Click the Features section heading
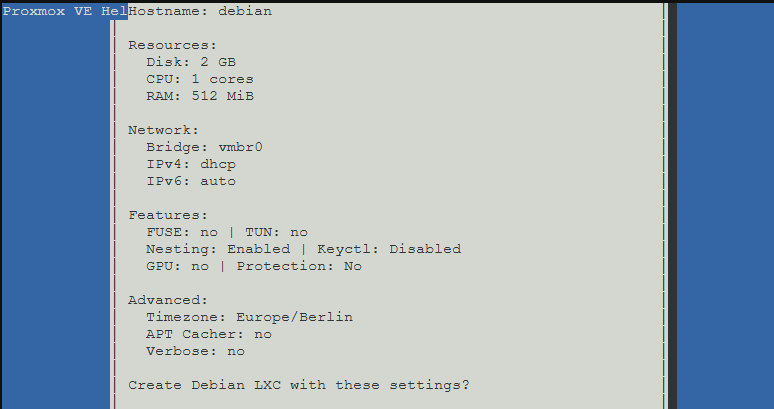Image resolution: width=774 pixels, height=409 pixels. [x=168, y=215]
